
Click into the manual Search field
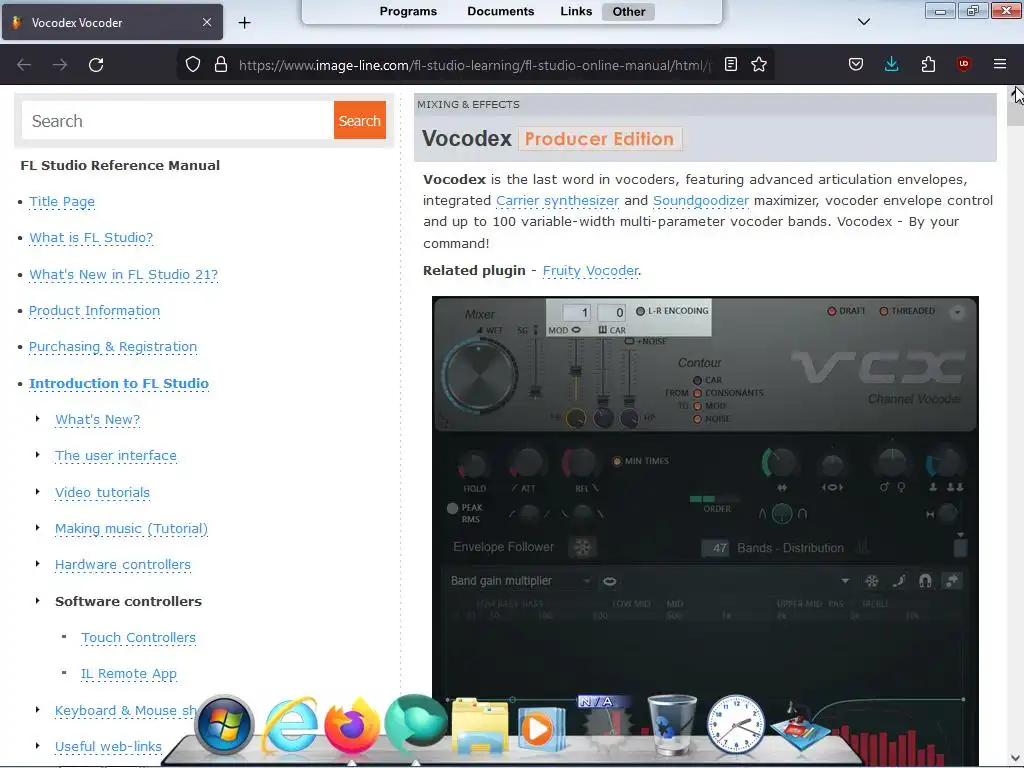tap(178, 120)
